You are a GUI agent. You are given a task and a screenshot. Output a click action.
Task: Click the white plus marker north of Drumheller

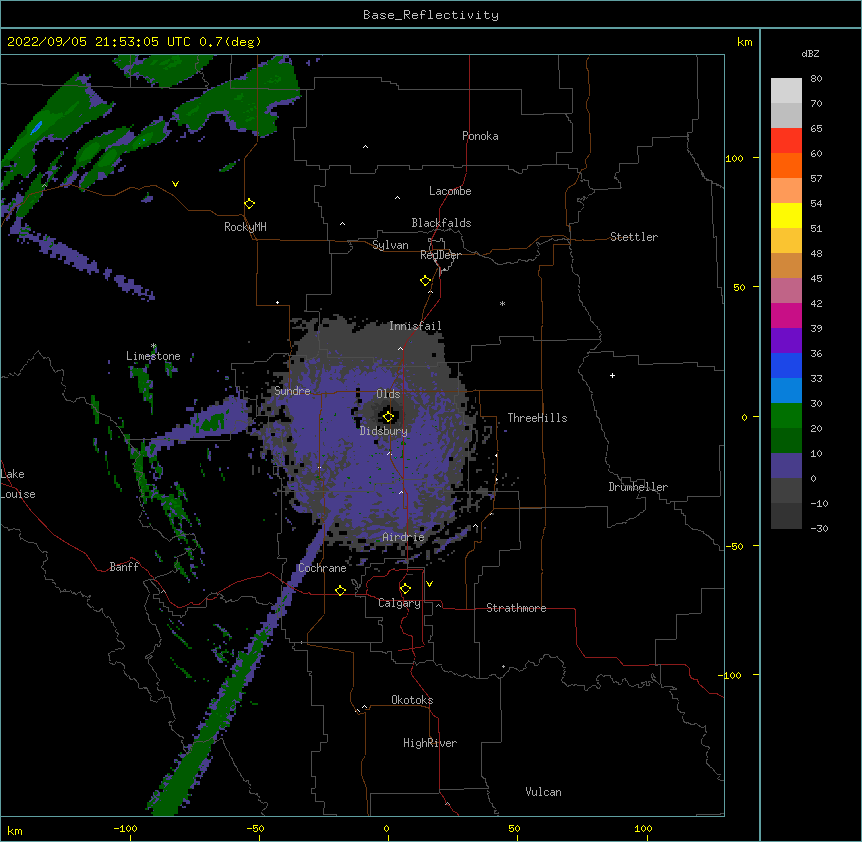coord(612,375)
